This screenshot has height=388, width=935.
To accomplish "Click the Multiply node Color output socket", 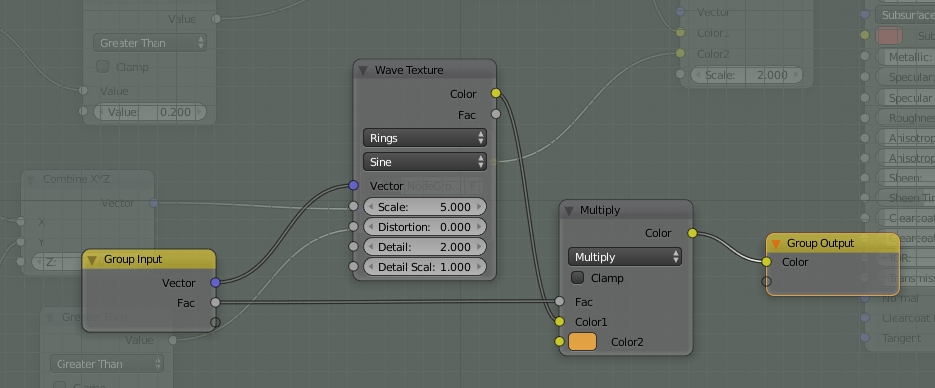I will [692, 233].
